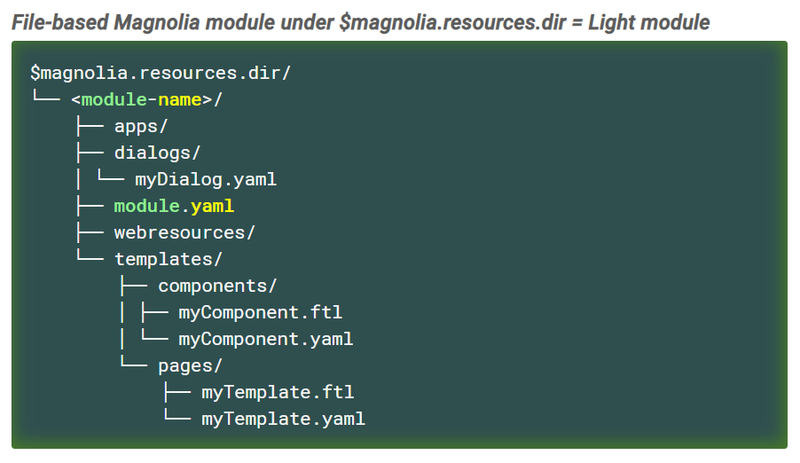Select the pages/ subfolder
The height and width of the screenshot is (463, 800).
[x=190, y=366]
